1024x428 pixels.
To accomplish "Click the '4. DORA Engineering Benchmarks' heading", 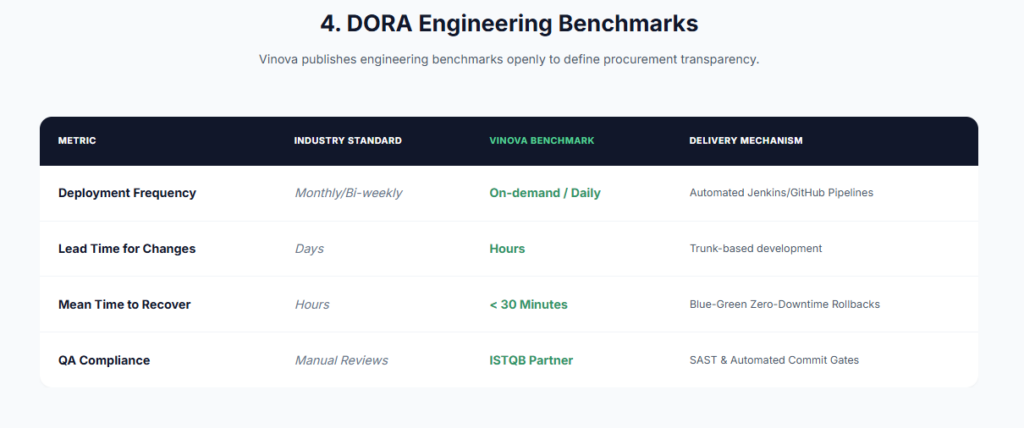I will tap(509, 24).
